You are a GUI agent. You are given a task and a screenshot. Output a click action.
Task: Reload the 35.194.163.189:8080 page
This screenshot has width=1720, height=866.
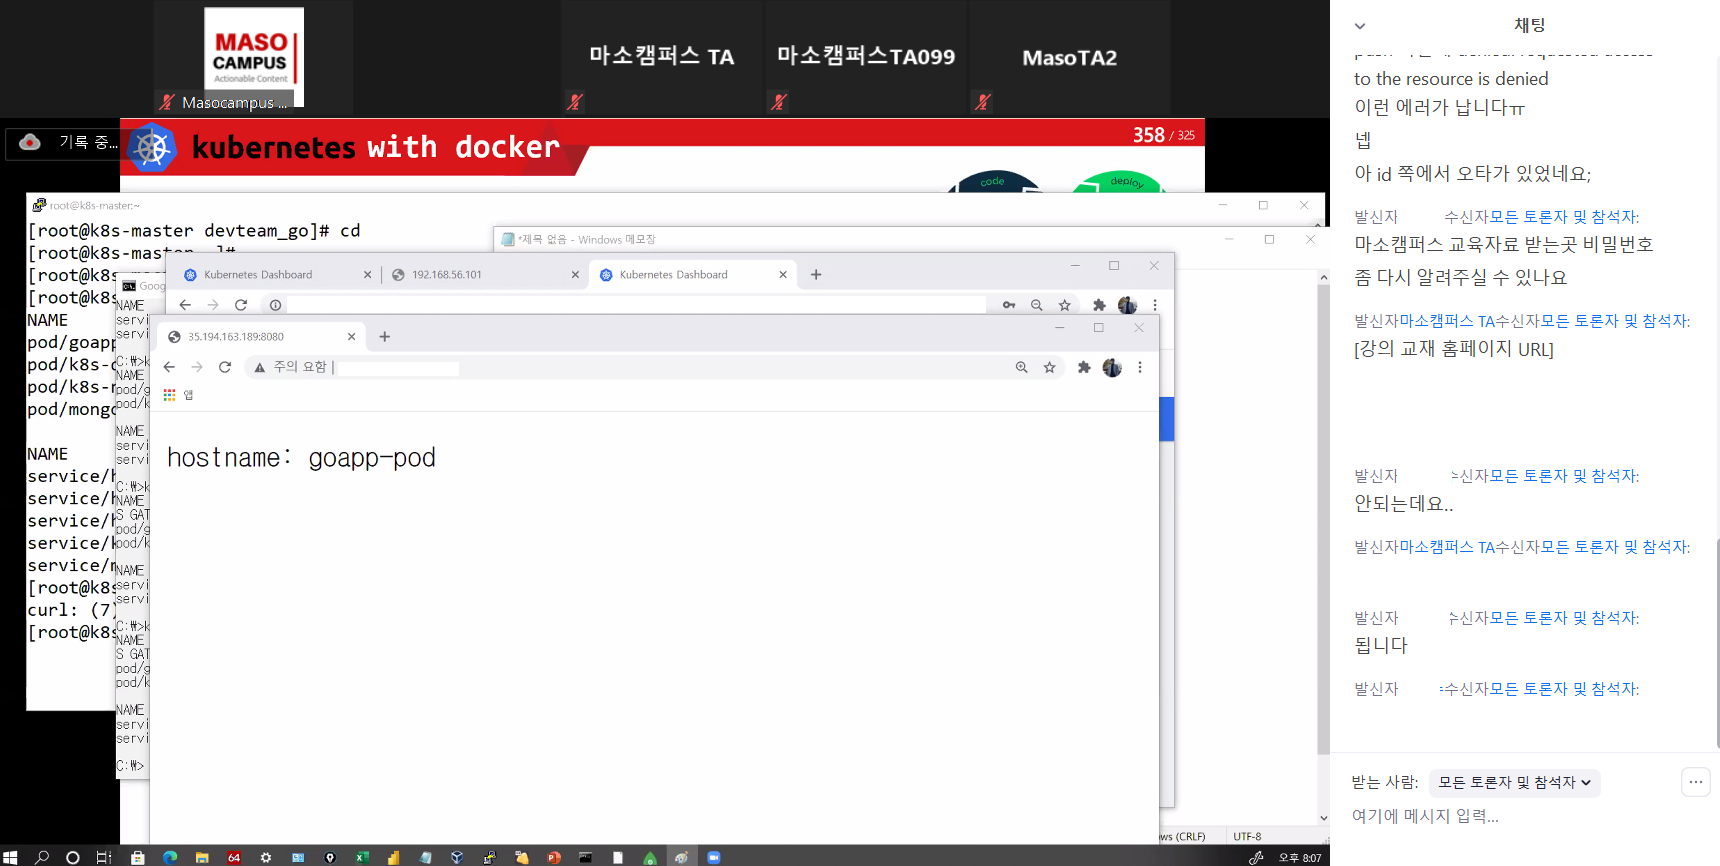225,367
